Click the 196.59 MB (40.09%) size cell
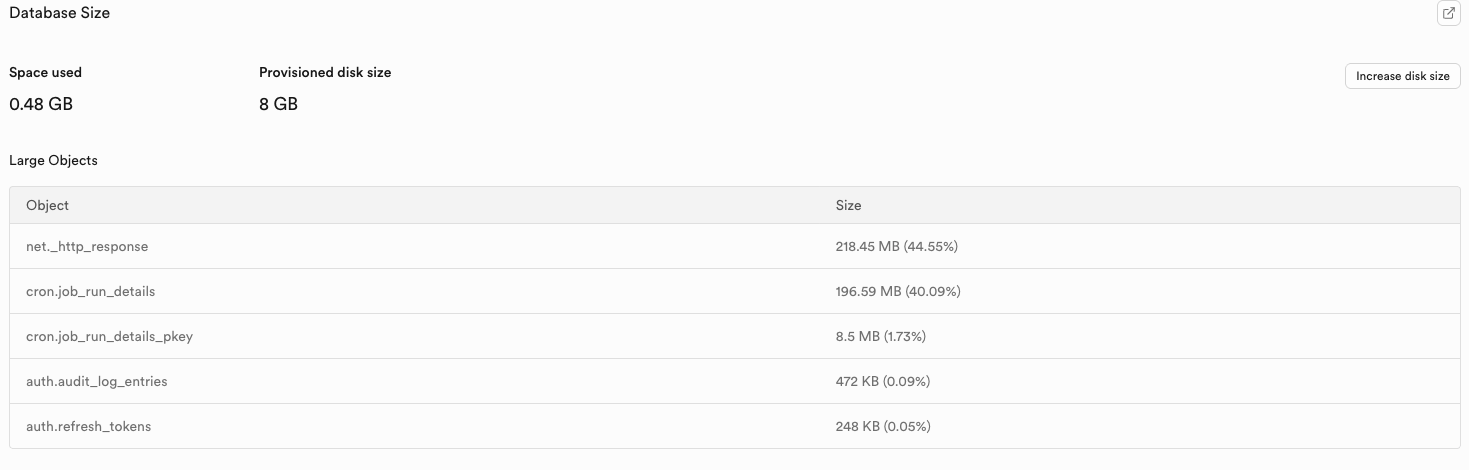Image resolution: width=1469 pixels, height=470 pixels. [898, 291]
